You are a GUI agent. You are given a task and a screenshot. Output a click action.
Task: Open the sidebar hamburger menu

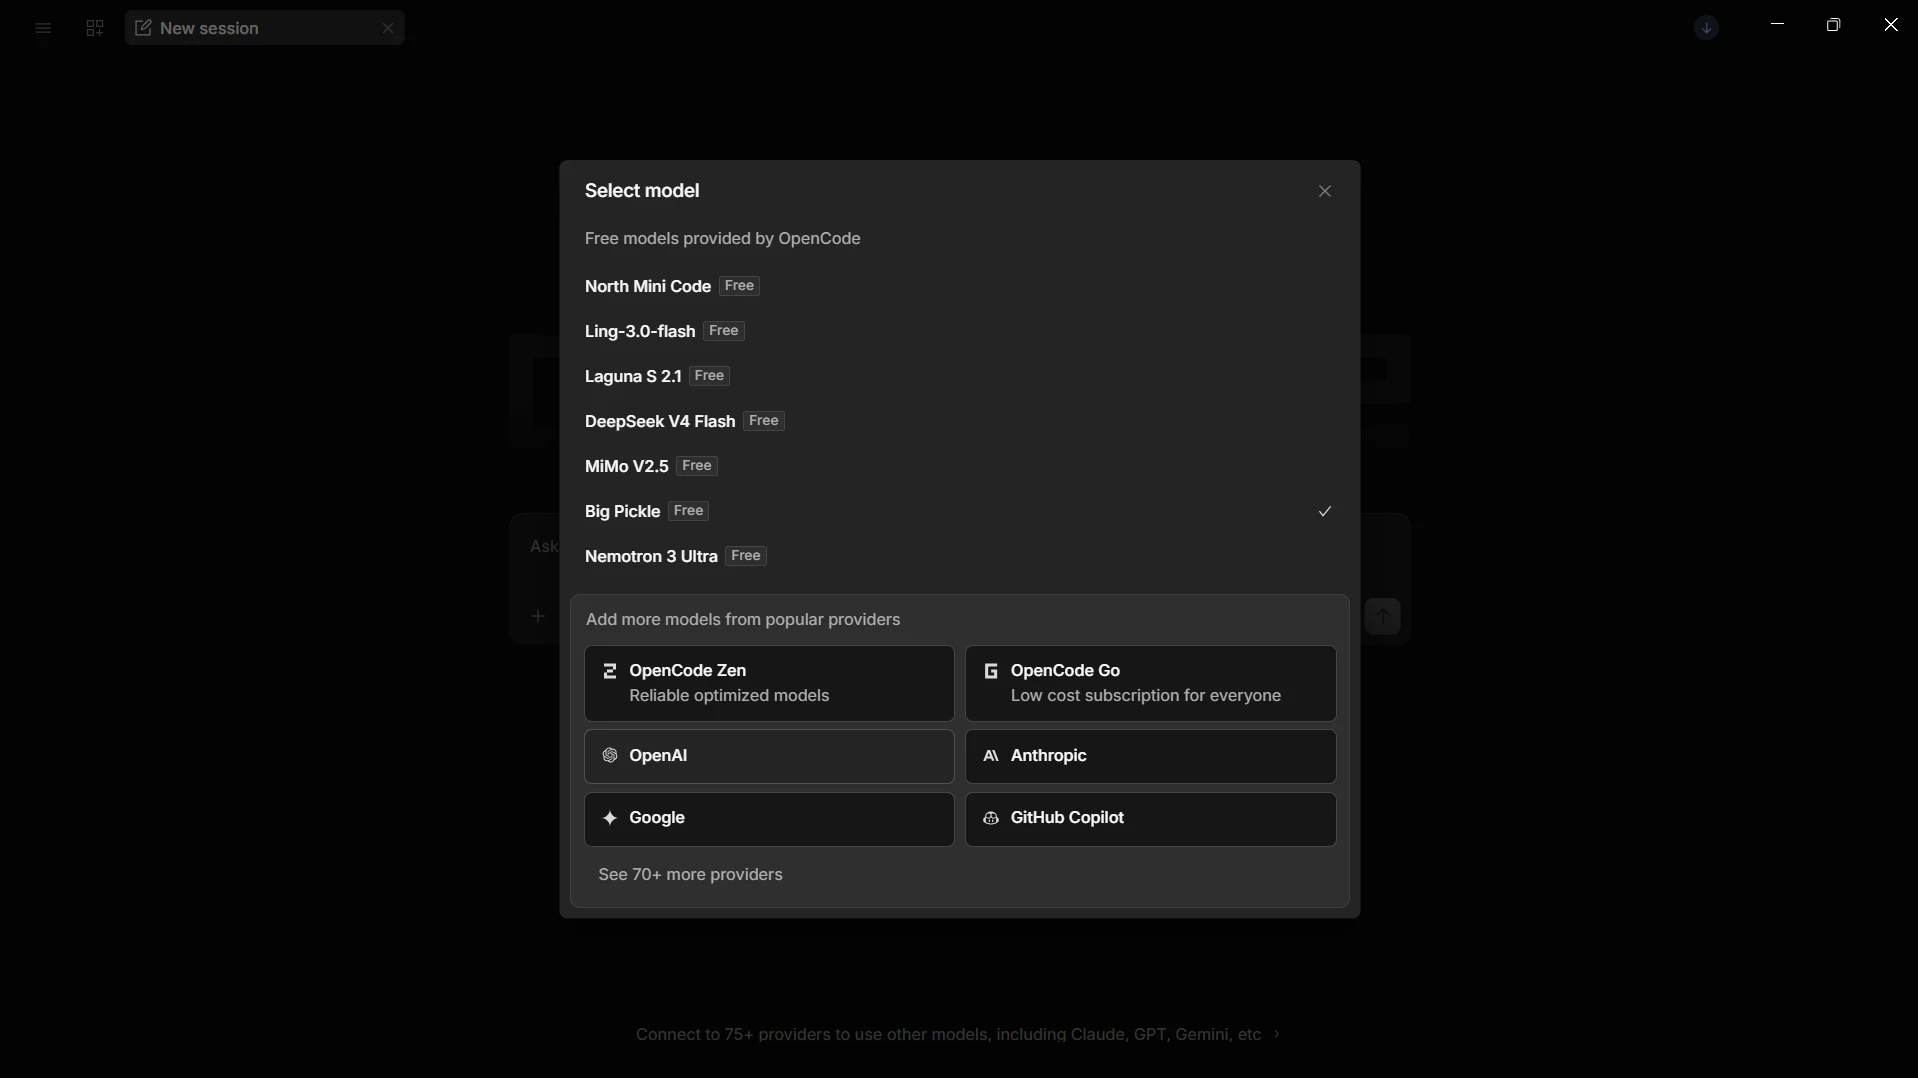pos(43,28)
